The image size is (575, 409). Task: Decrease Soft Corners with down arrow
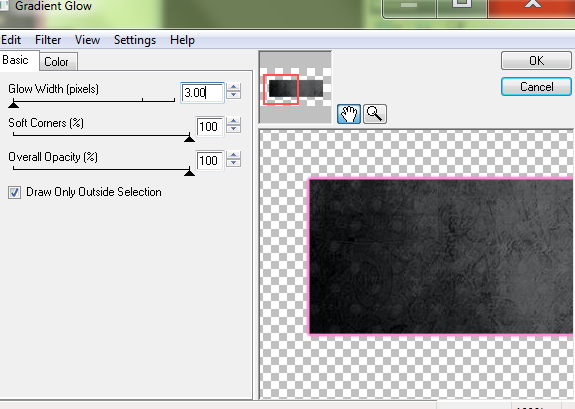(234, 129)
